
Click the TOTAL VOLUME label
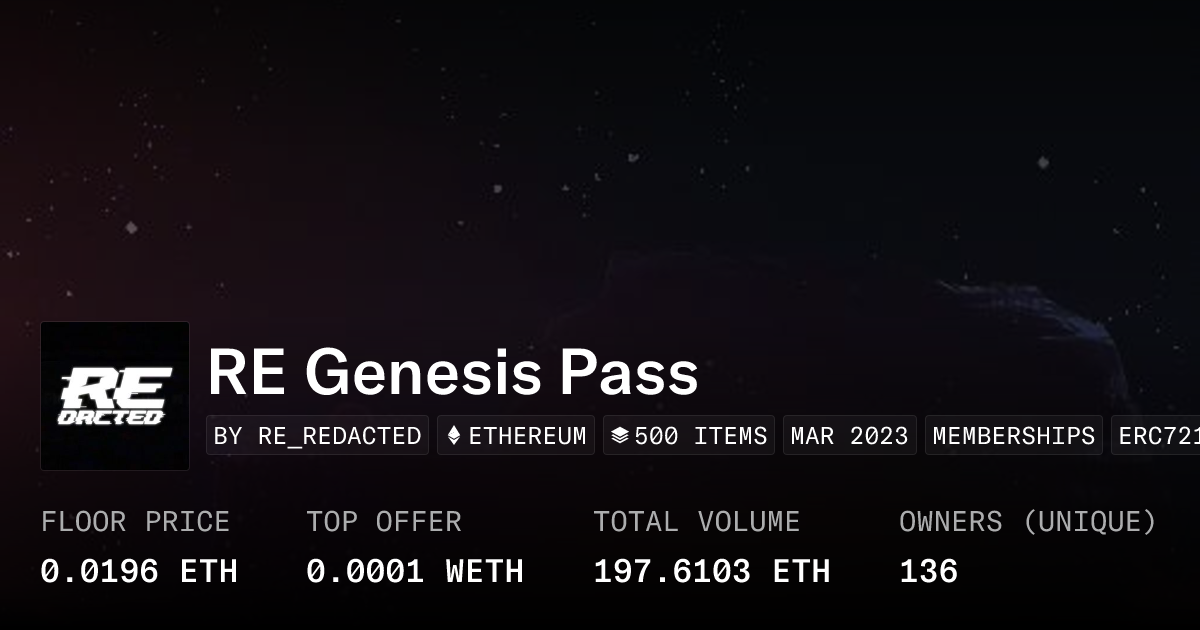click(x=696, y=522)
